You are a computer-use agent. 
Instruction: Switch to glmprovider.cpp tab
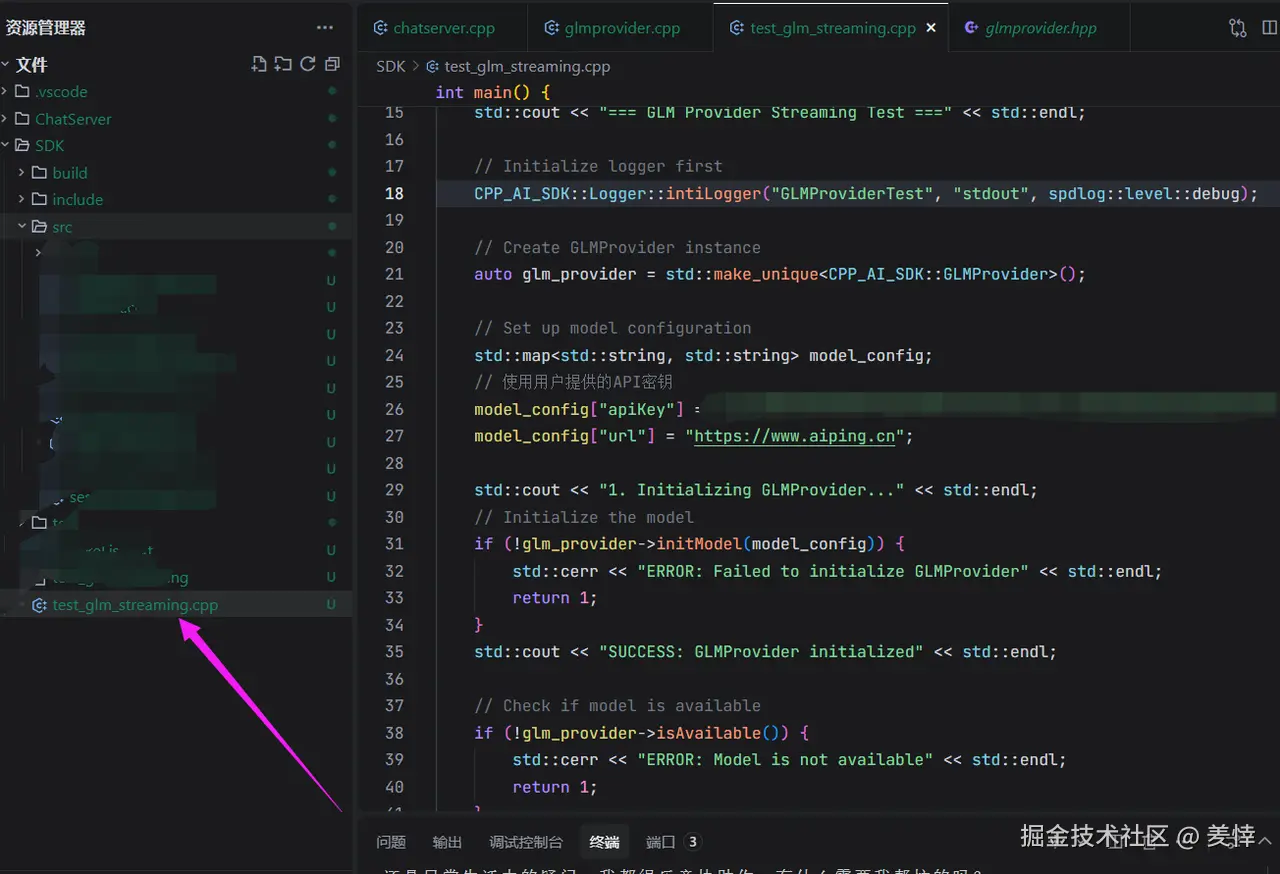[x=620, y=28]
